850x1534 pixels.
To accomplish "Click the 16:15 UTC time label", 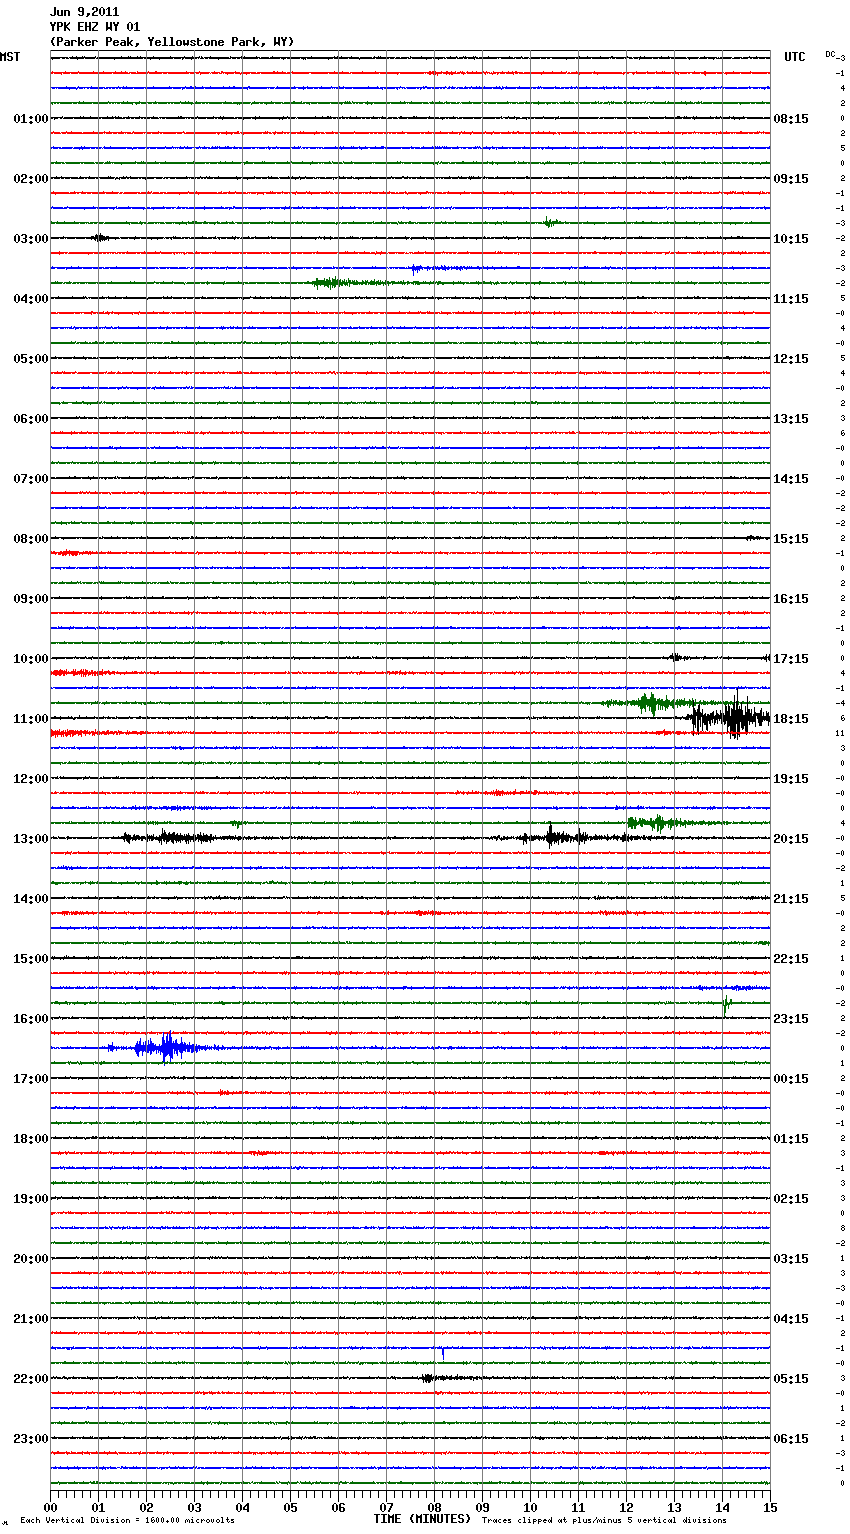I will pos(791,599).
